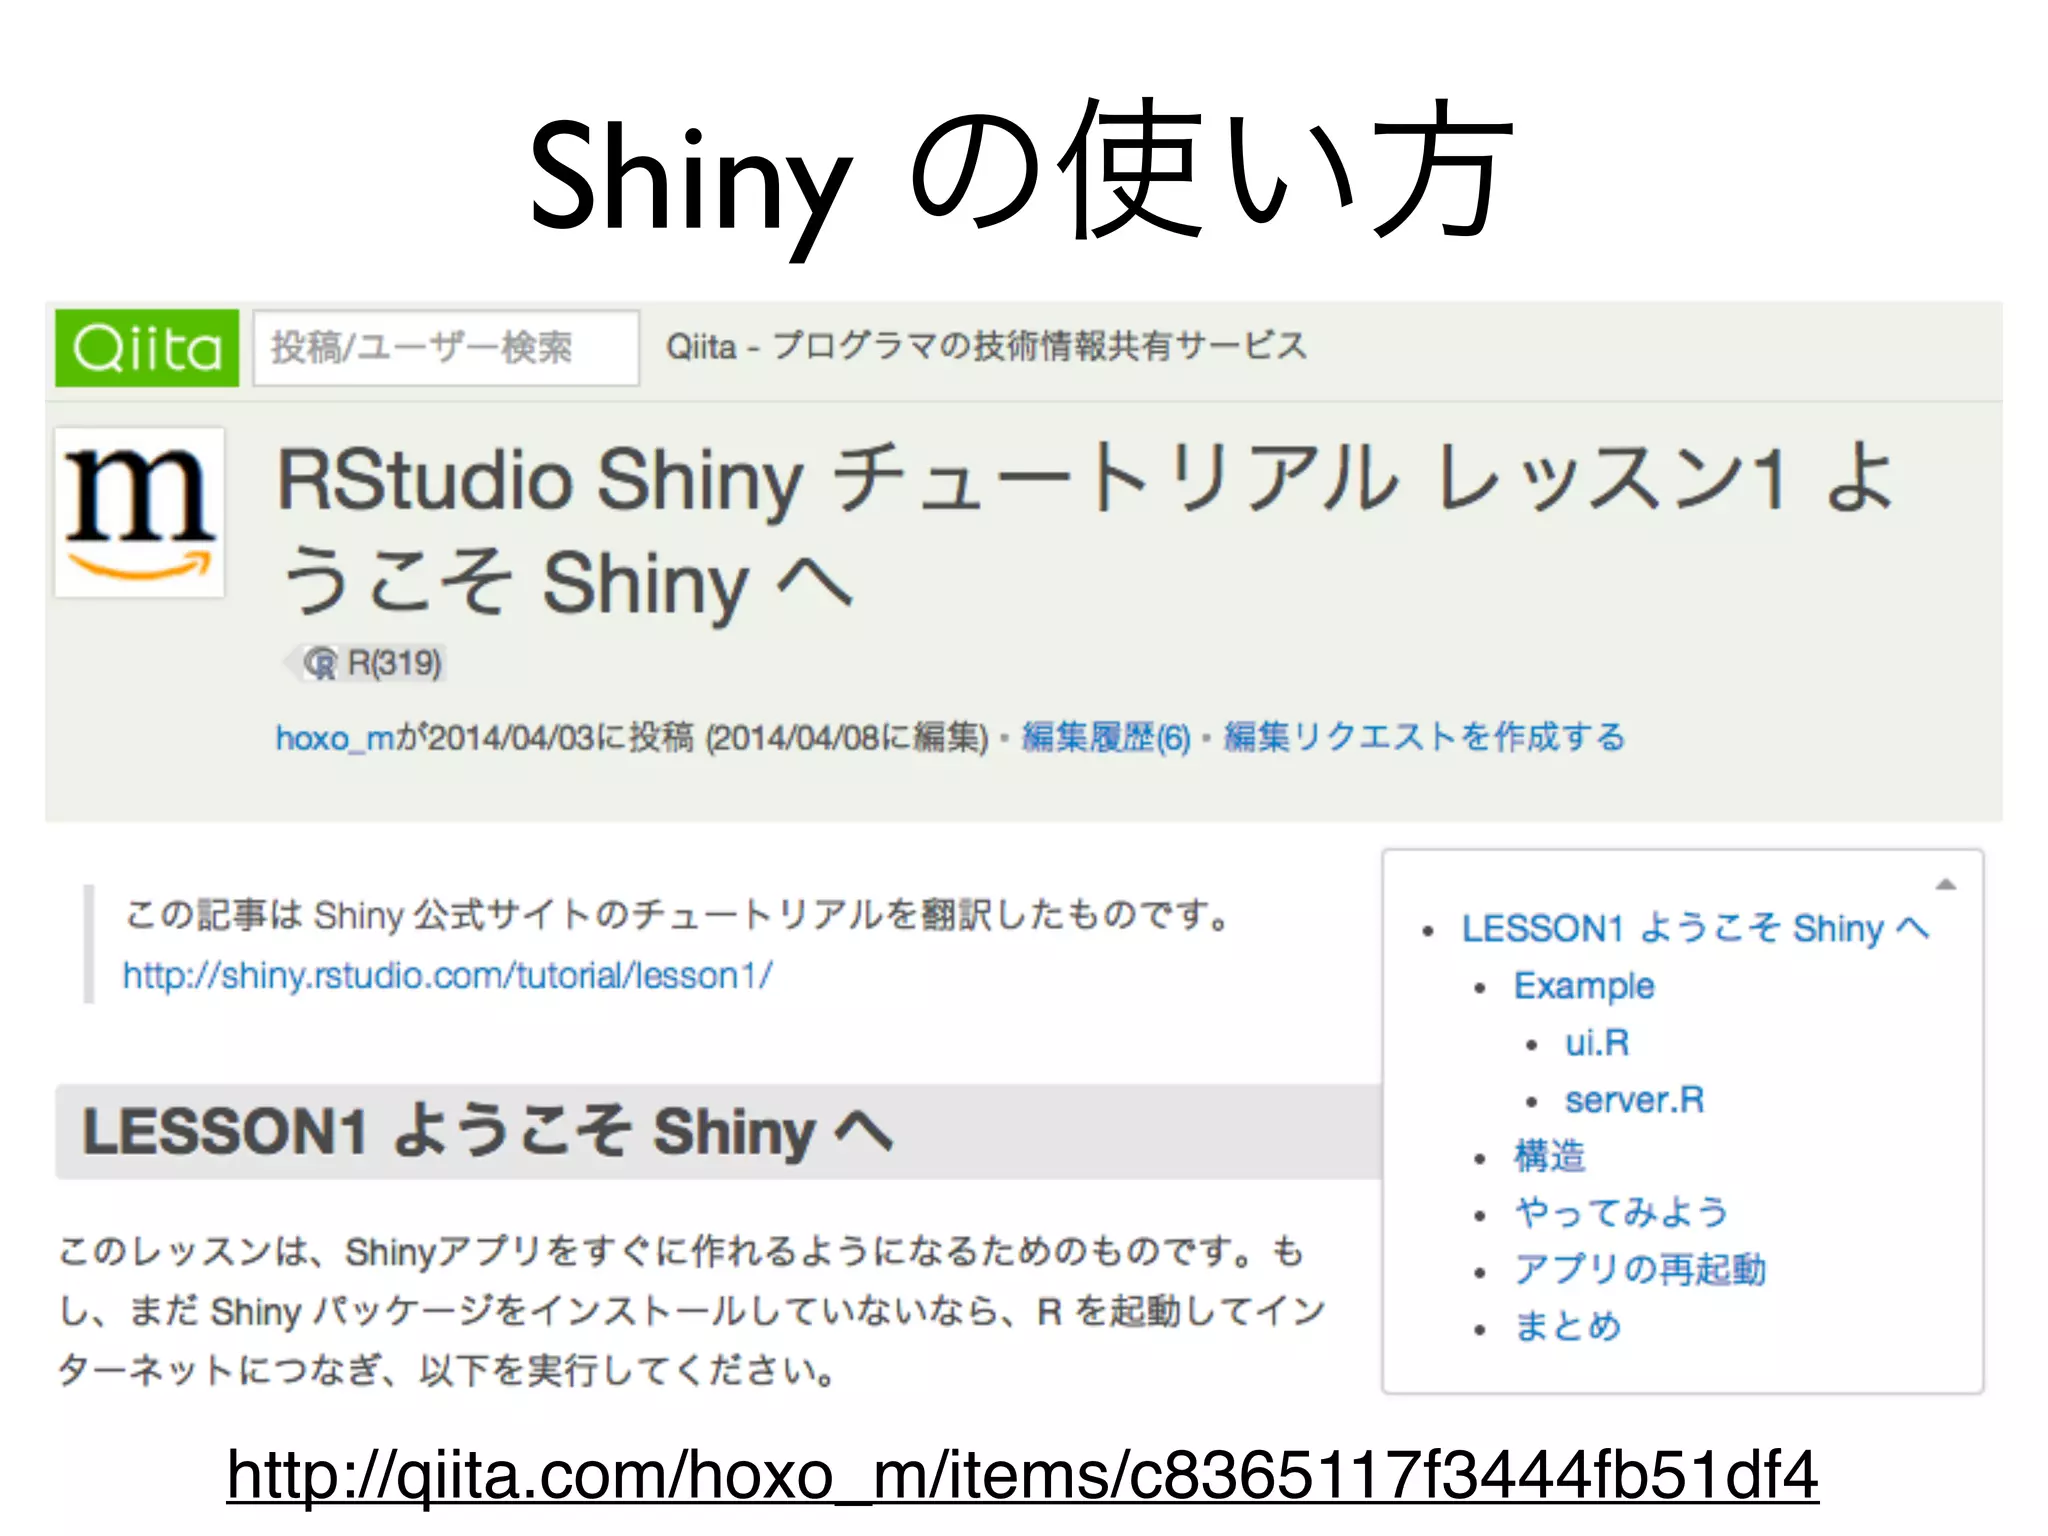The image size is (2048, 1536).
Task: Open the qiita.com/hoxo_m items URL
Action: pyautogui.click(x=1022, y=1475)
